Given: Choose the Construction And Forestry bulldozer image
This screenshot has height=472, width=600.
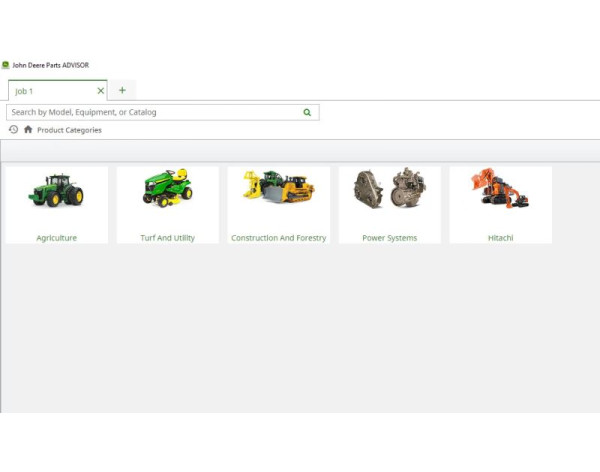Looking at the screenshot, I should point(278,189).
